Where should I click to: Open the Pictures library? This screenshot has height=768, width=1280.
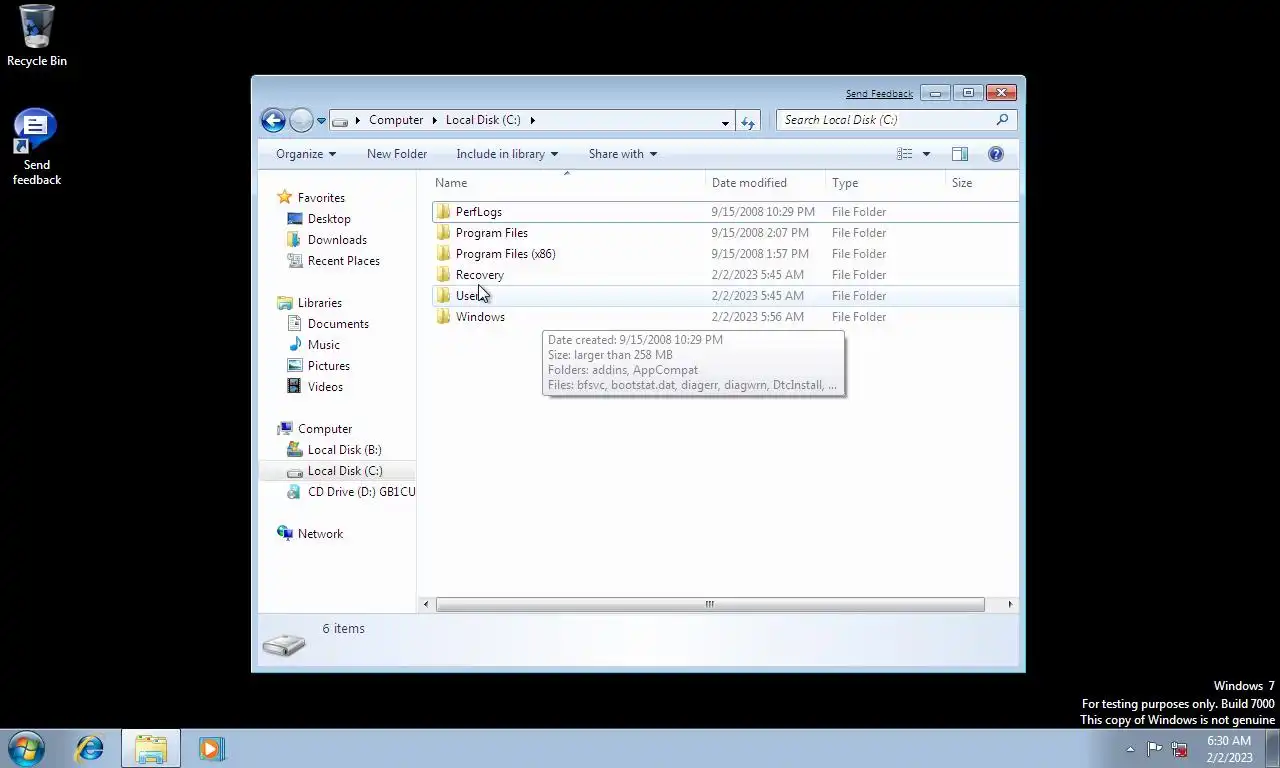tap(328, 366)
